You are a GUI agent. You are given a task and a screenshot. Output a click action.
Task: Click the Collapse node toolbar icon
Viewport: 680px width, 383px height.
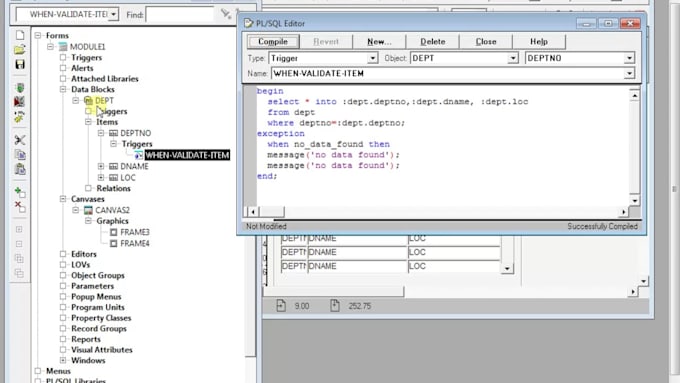pos(19,244)
